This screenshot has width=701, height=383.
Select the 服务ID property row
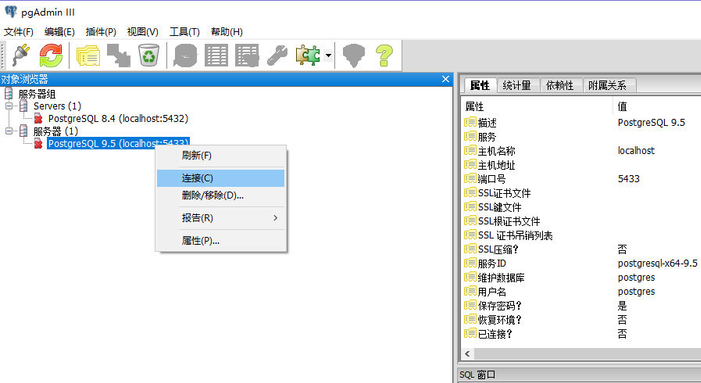[x=582, y=264]
